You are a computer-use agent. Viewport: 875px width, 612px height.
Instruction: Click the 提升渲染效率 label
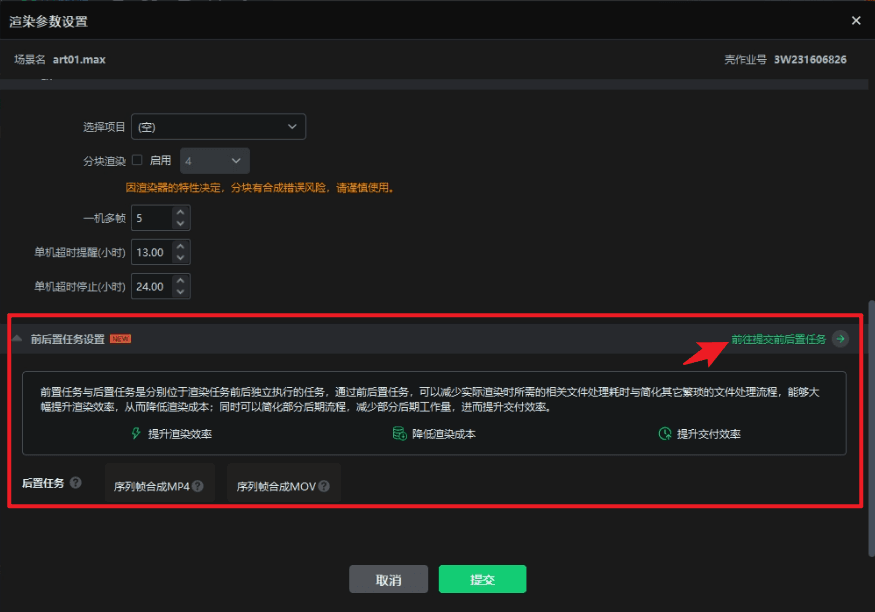[180, 434]
